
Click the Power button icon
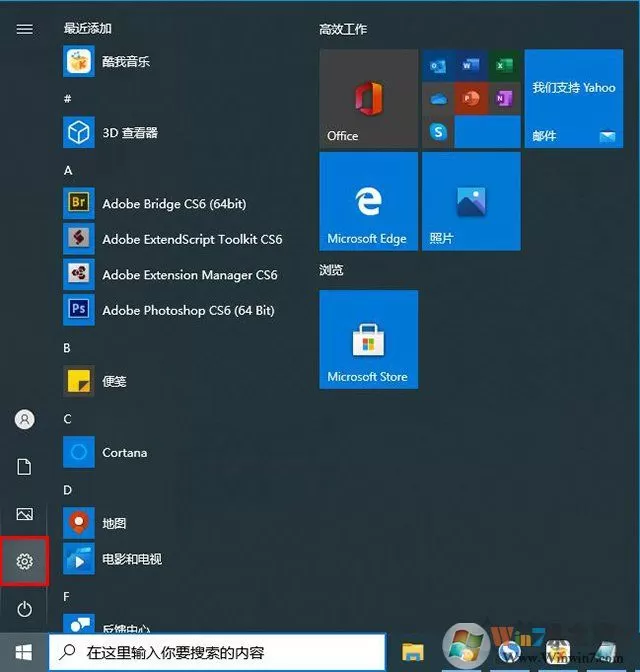point(24,609)
